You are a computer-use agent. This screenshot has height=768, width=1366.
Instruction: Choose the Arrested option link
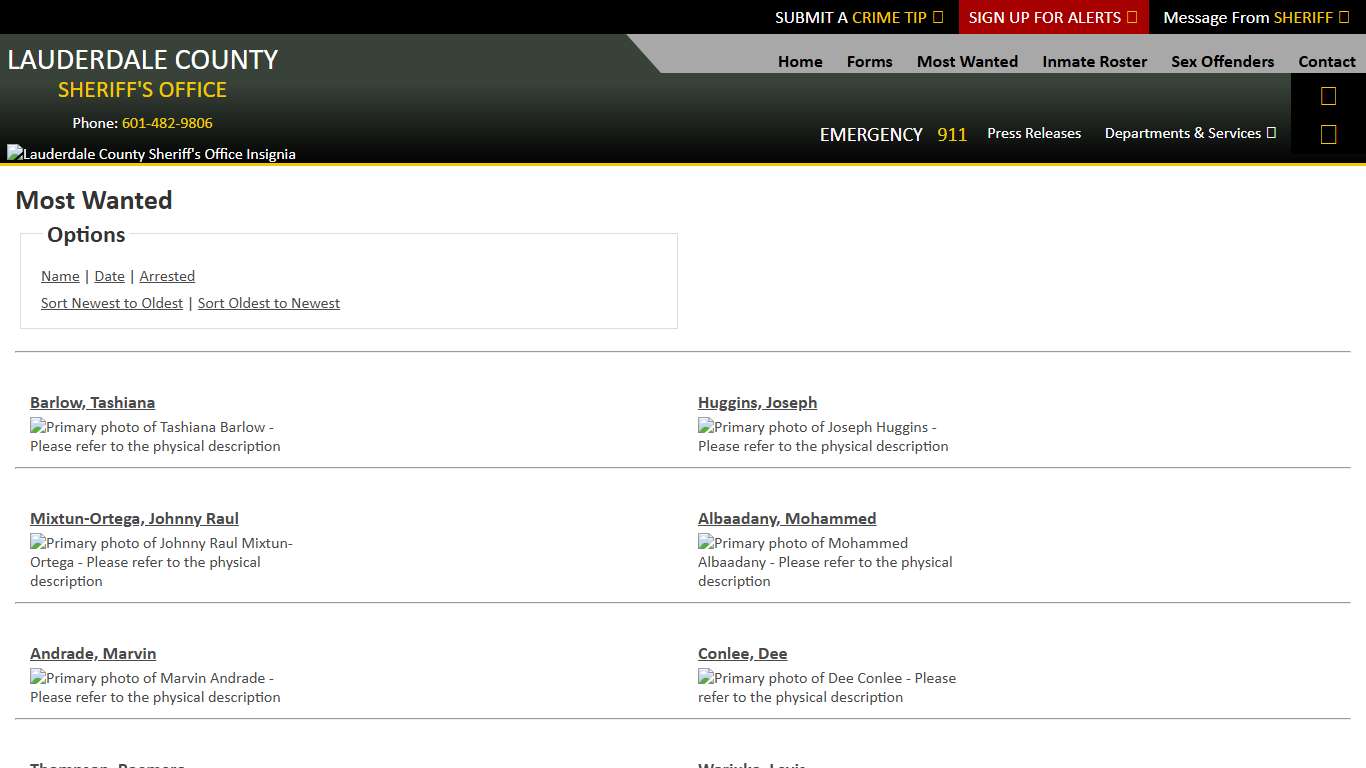pyautogui.click(x=167, y=276)
